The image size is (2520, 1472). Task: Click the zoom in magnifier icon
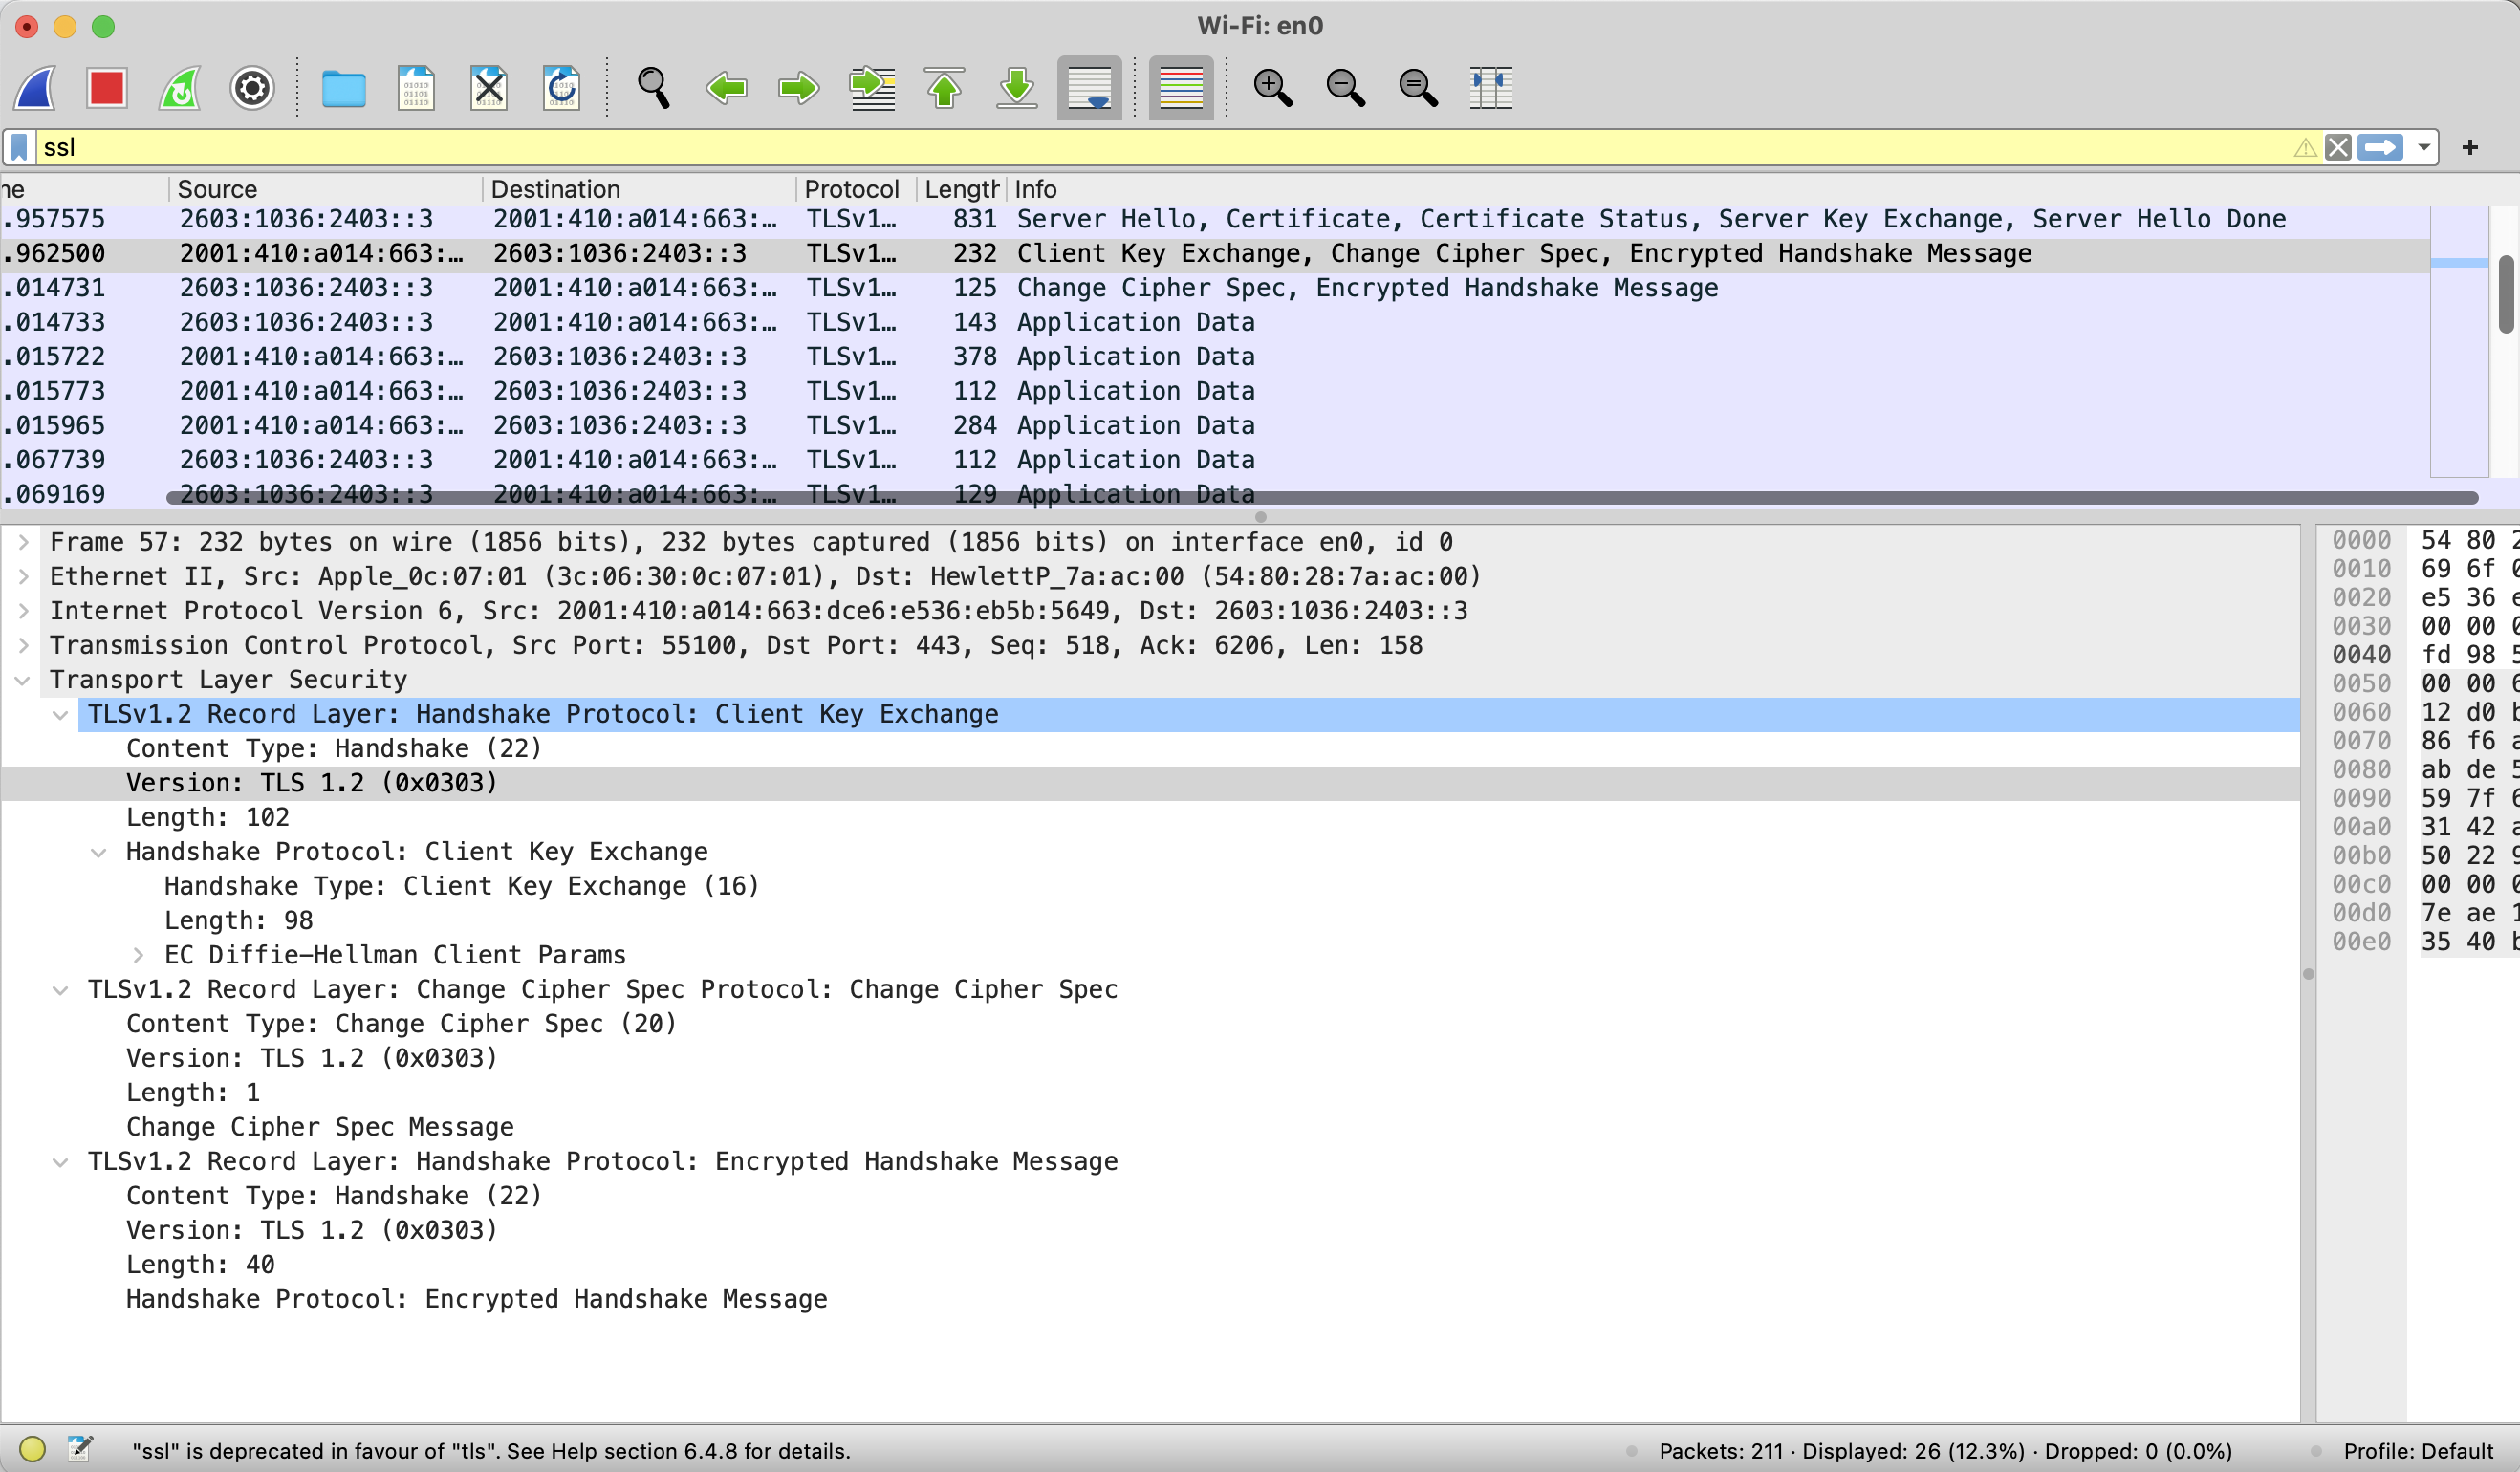[x=1272, y=88]
